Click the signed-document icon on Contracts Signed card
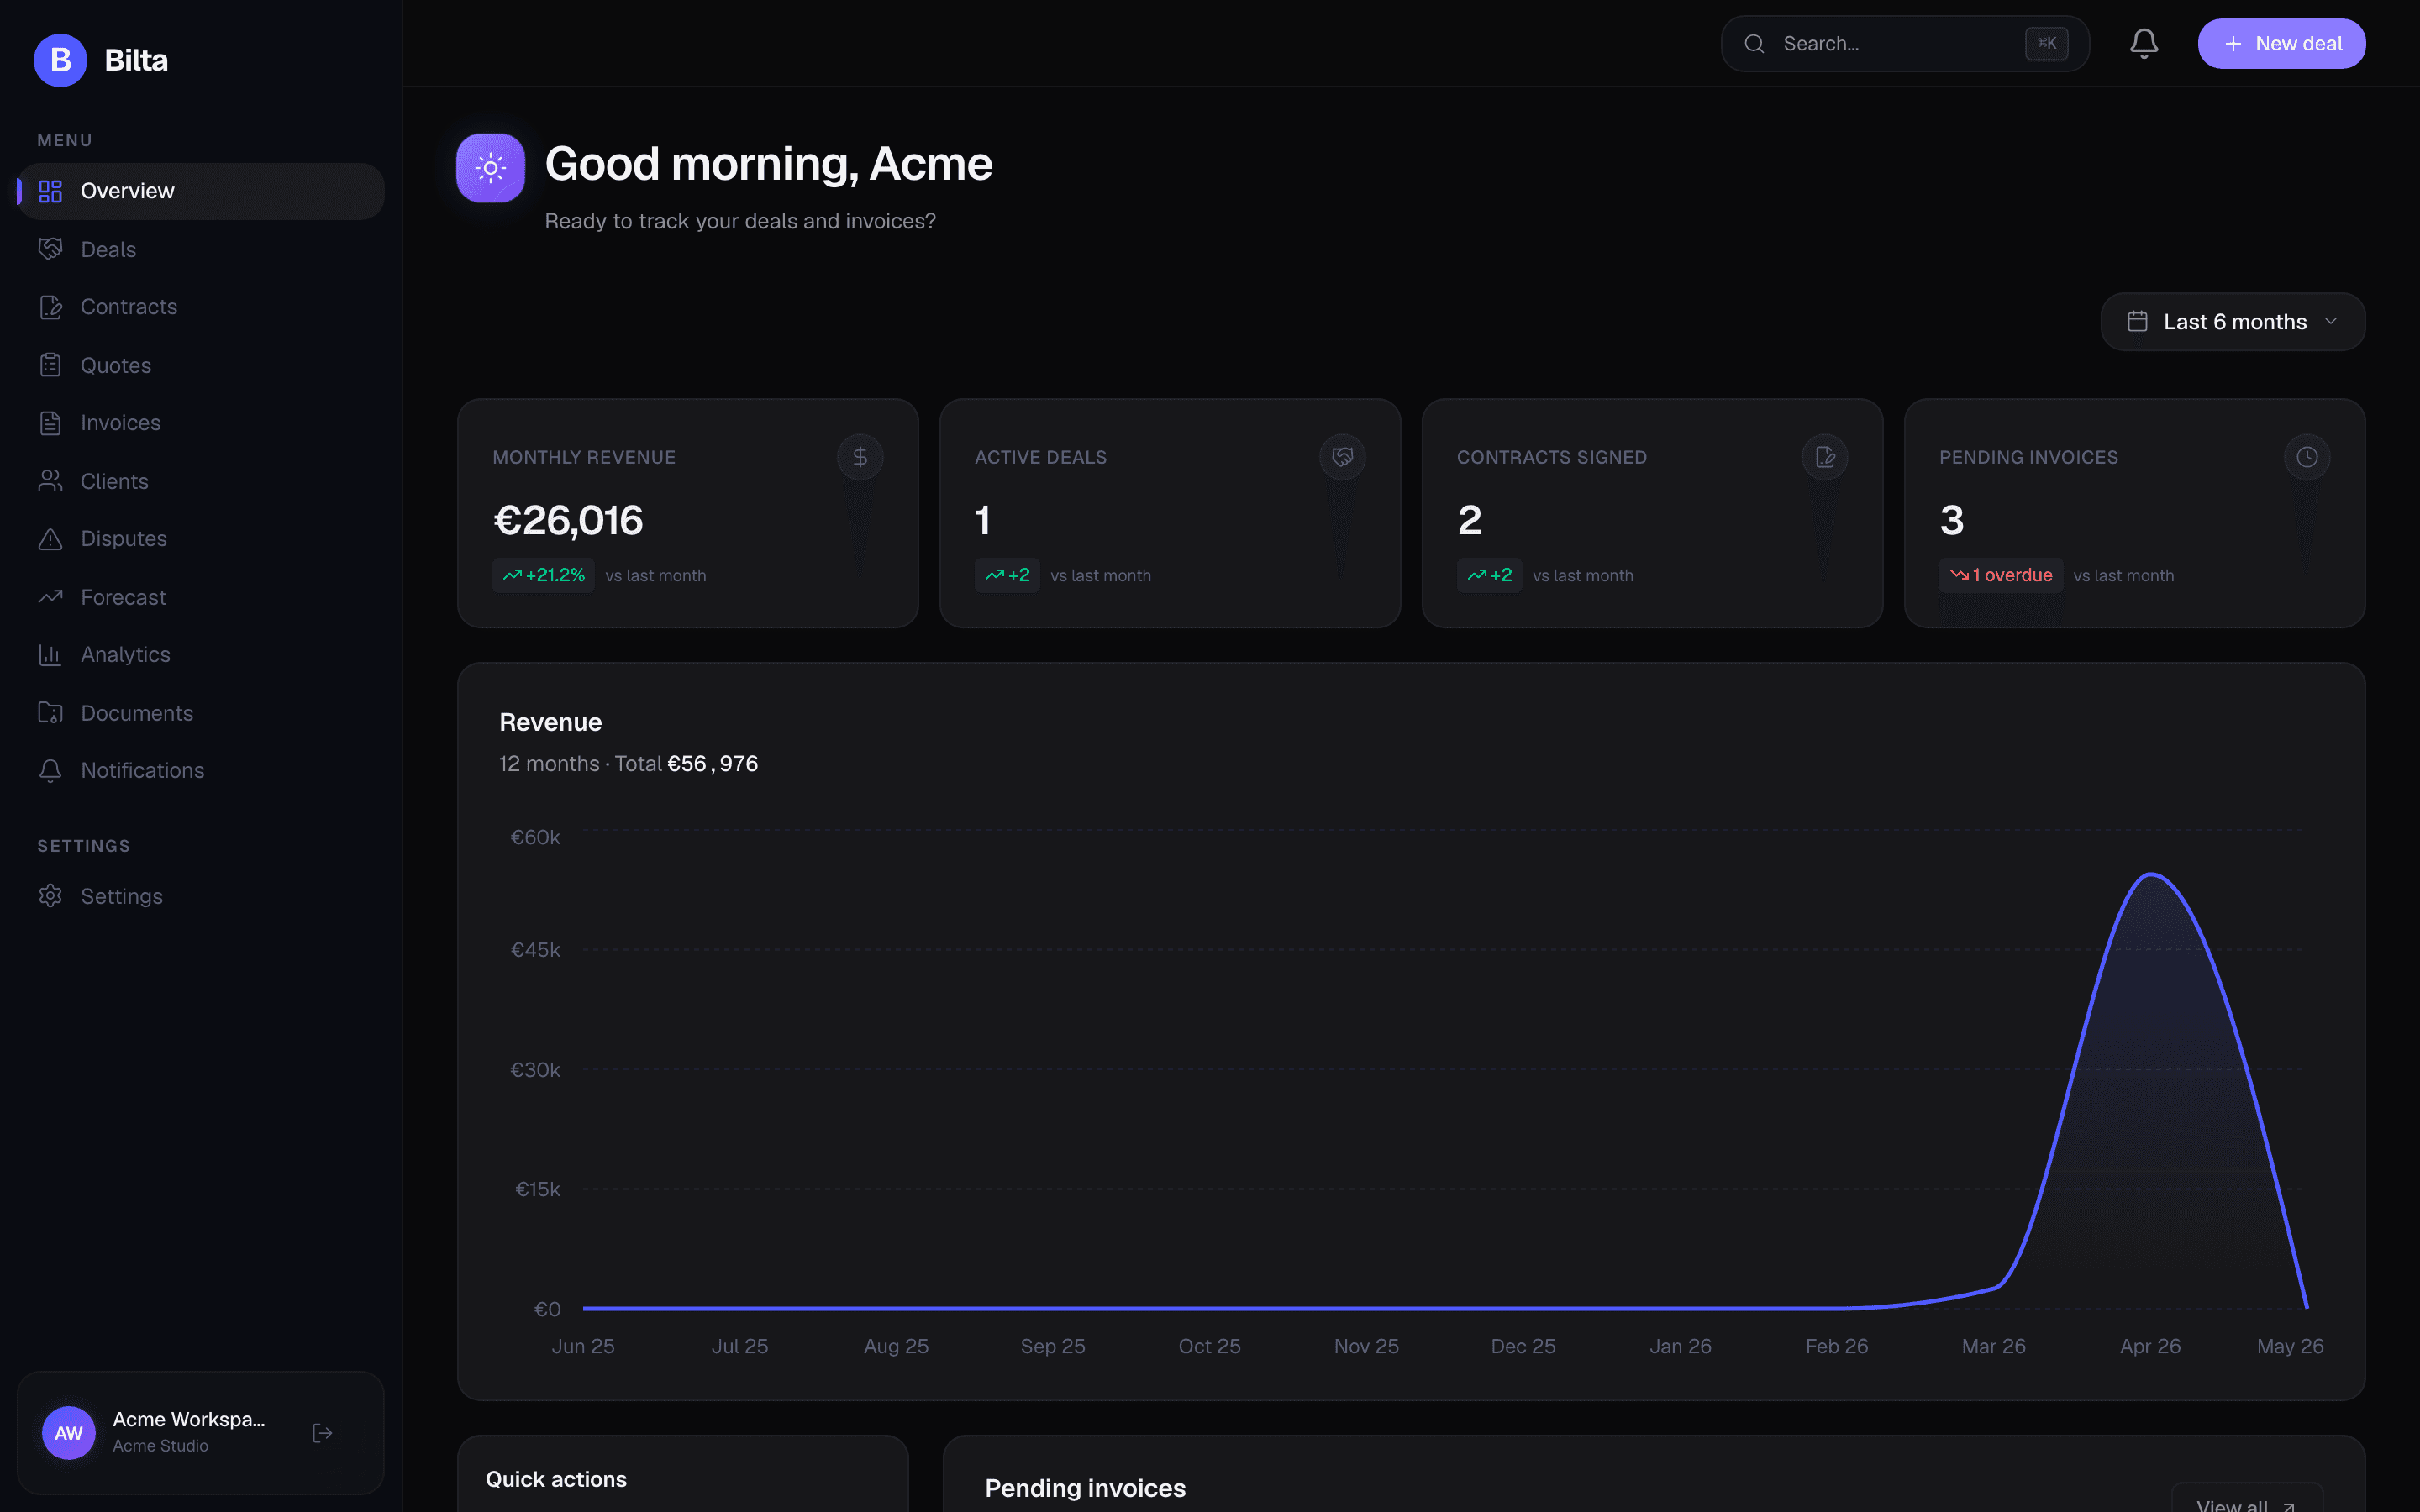This screenshot has width=2420, height=1512. coord(1825,457)
